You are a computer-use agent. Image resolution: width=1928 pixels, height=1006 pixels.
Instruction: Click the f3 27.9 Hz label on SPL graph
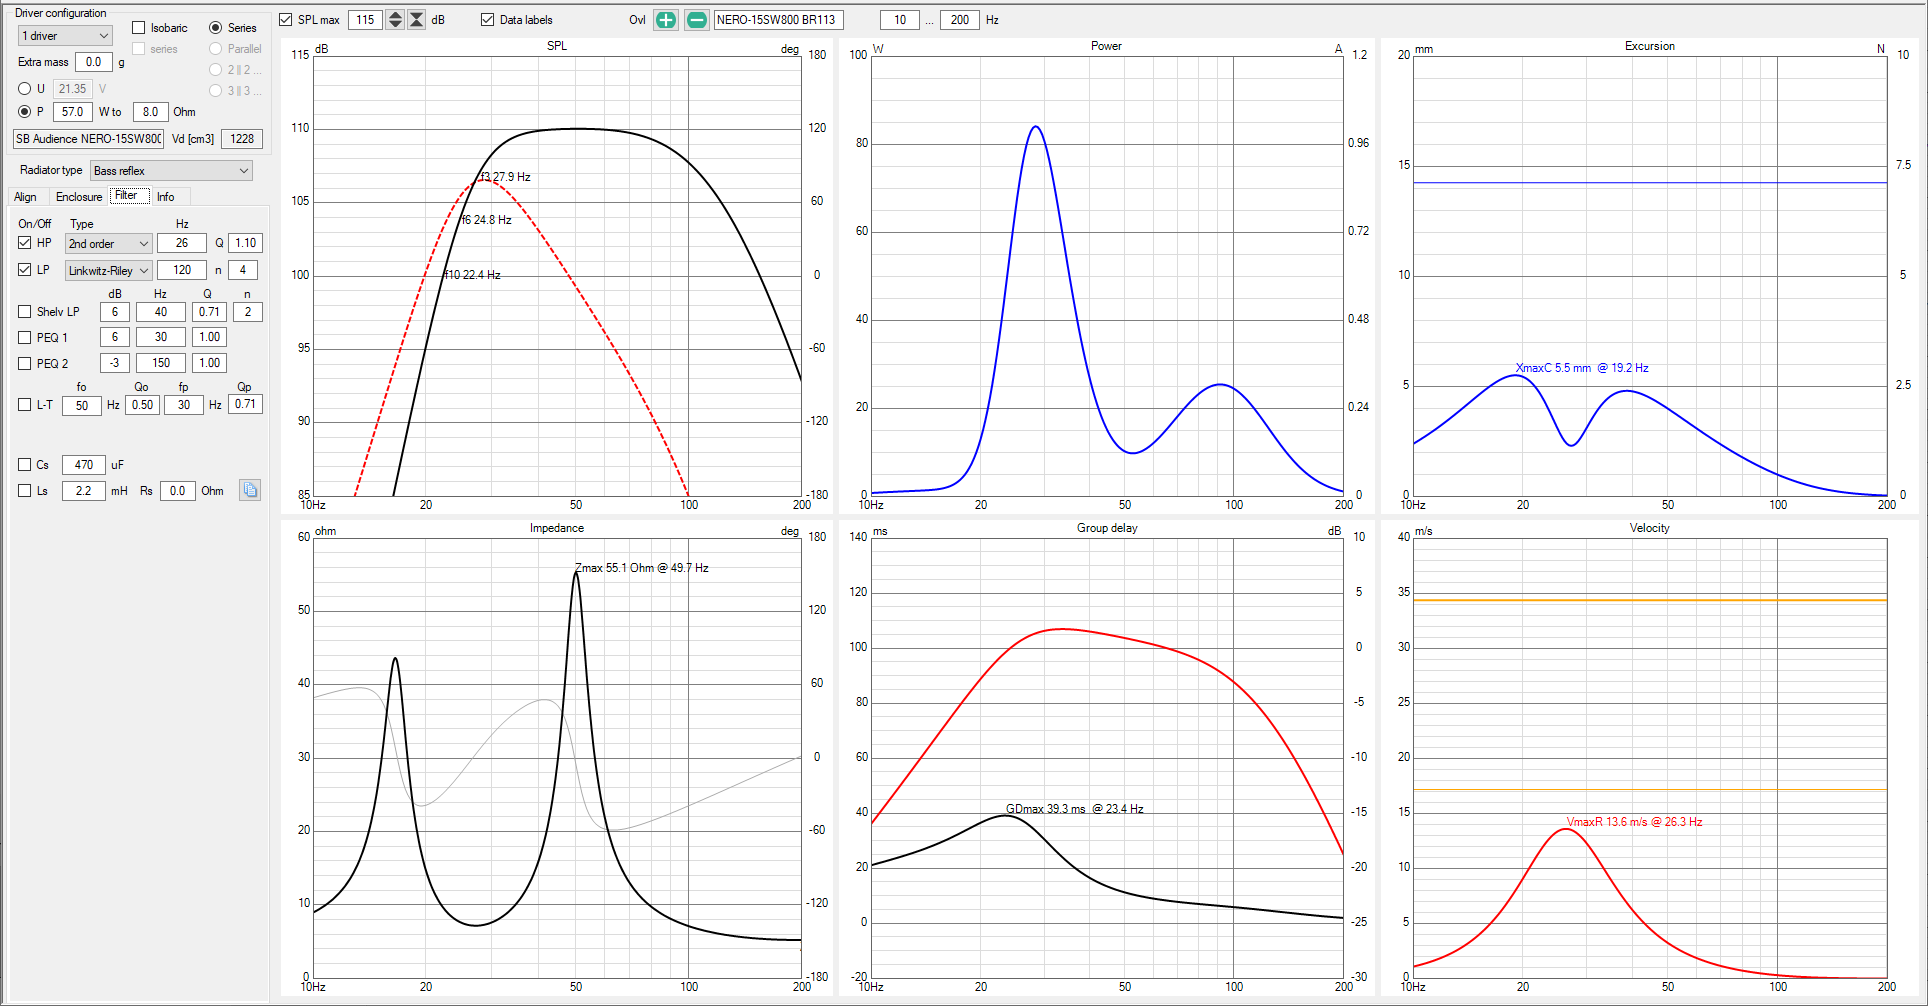coord(505,177)
